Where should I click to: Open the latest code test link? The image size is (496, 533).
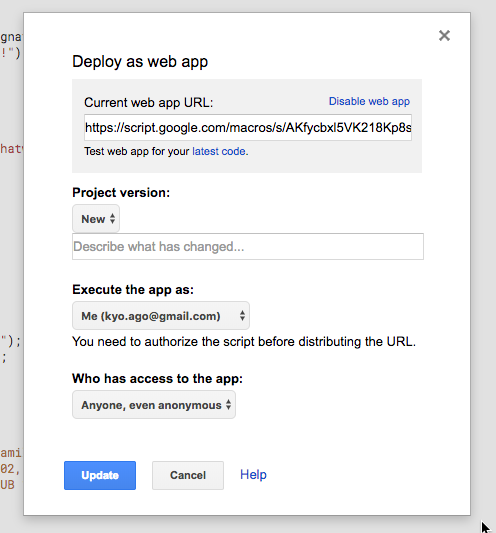[220, 151]
